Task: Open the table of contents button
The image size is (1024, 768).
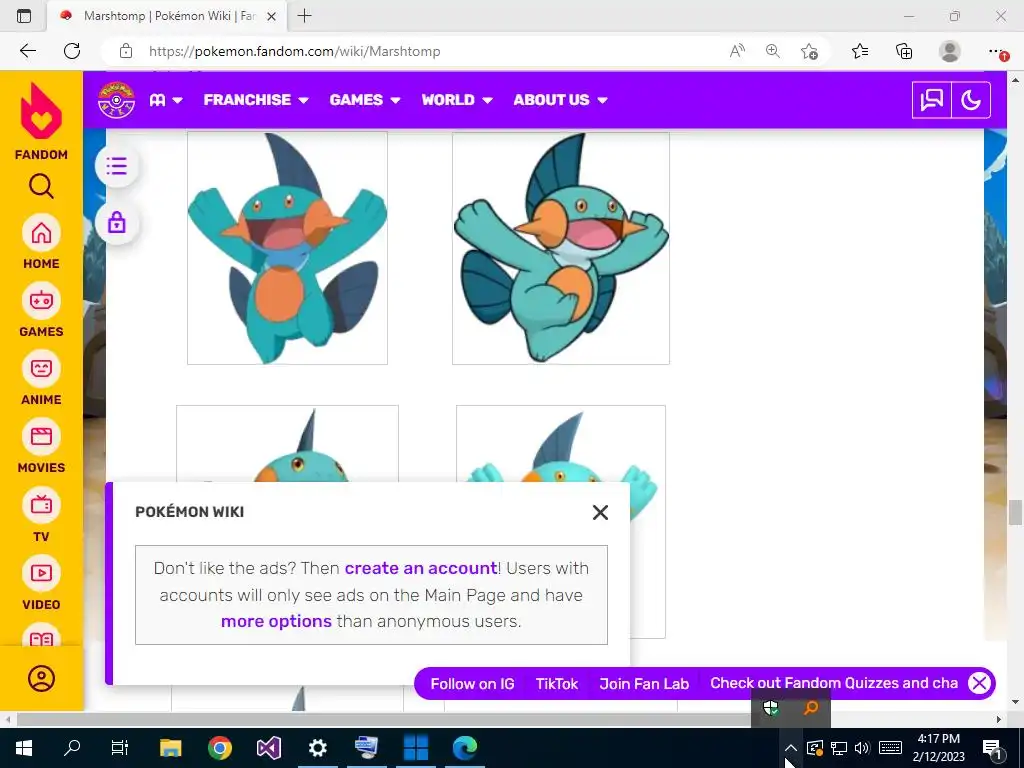Action: click(x=116, y=166)
